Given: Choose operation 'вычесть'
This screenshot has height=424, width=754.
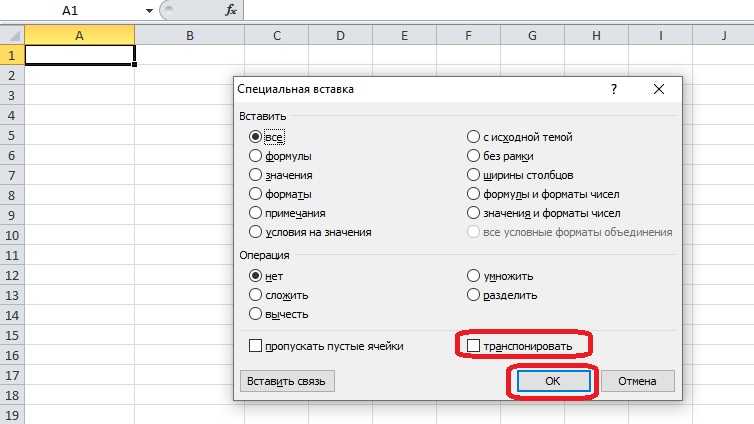Looking at the screenshot, I should click(255, 314).
